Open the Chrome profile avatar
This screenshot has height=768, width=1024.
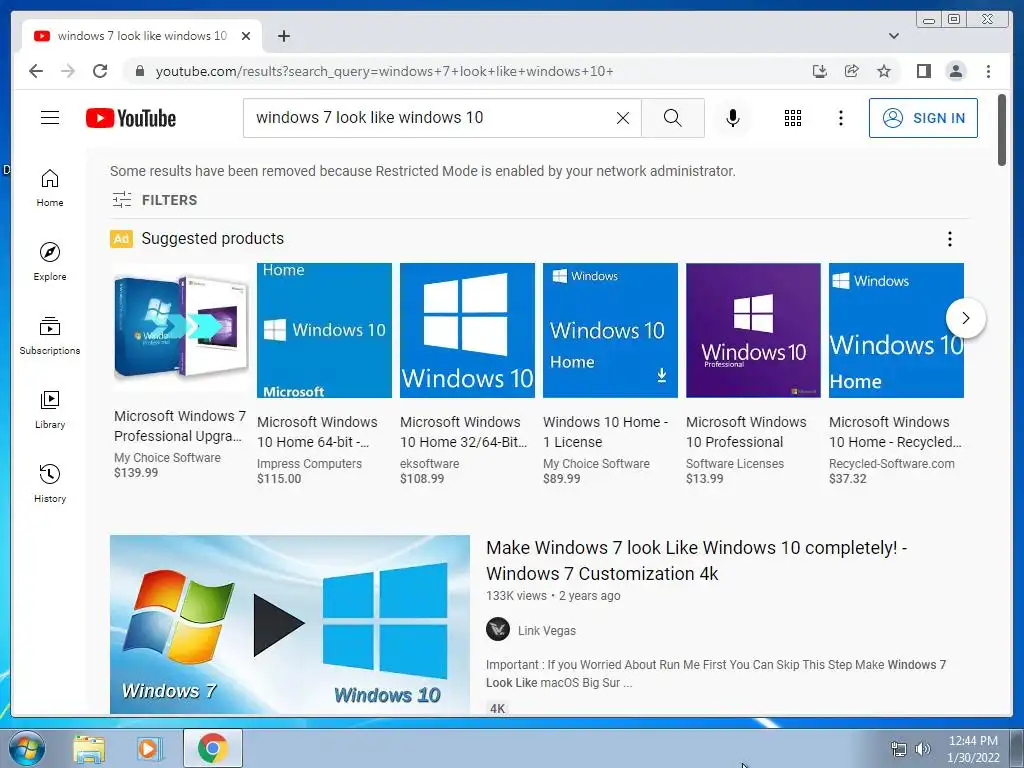pos(955,71)
